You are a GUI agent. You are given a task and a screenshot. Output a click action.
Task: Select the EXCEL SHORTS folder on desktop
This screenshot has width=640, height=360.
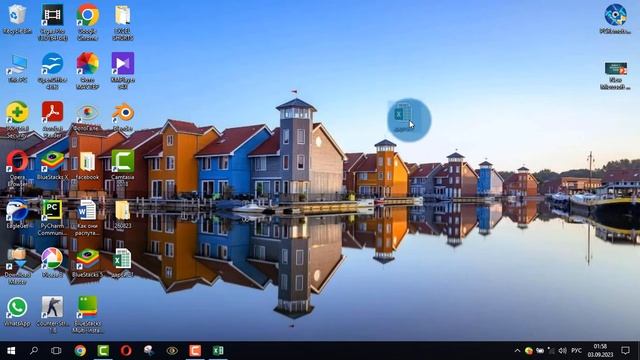click(x=122, y=21)
